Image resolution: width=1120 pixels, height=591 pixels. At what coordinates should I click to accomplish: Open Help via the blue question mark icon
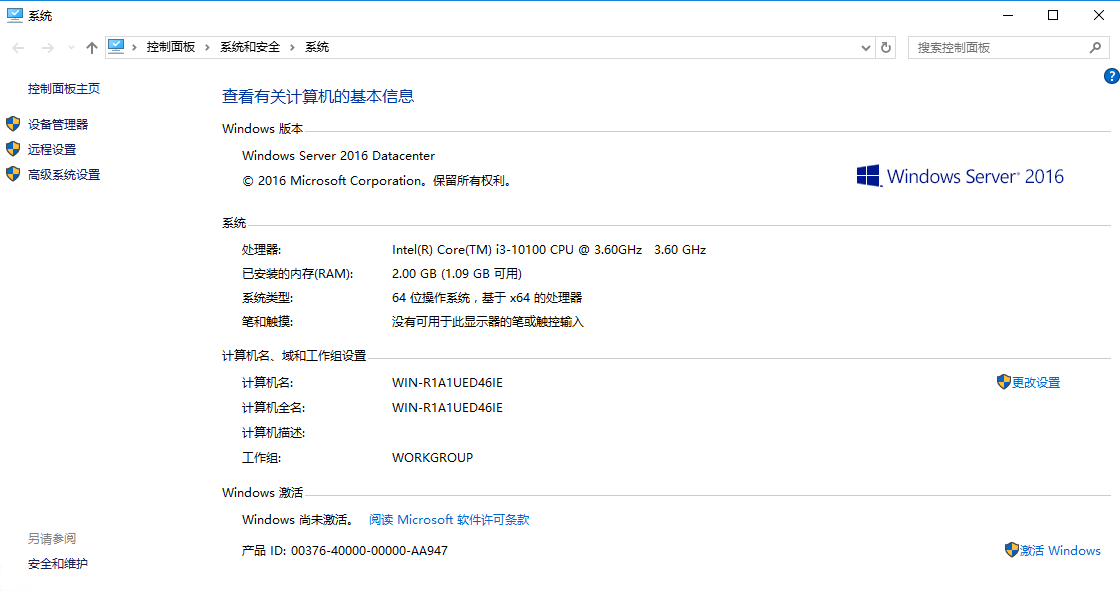click(1111, 76)
